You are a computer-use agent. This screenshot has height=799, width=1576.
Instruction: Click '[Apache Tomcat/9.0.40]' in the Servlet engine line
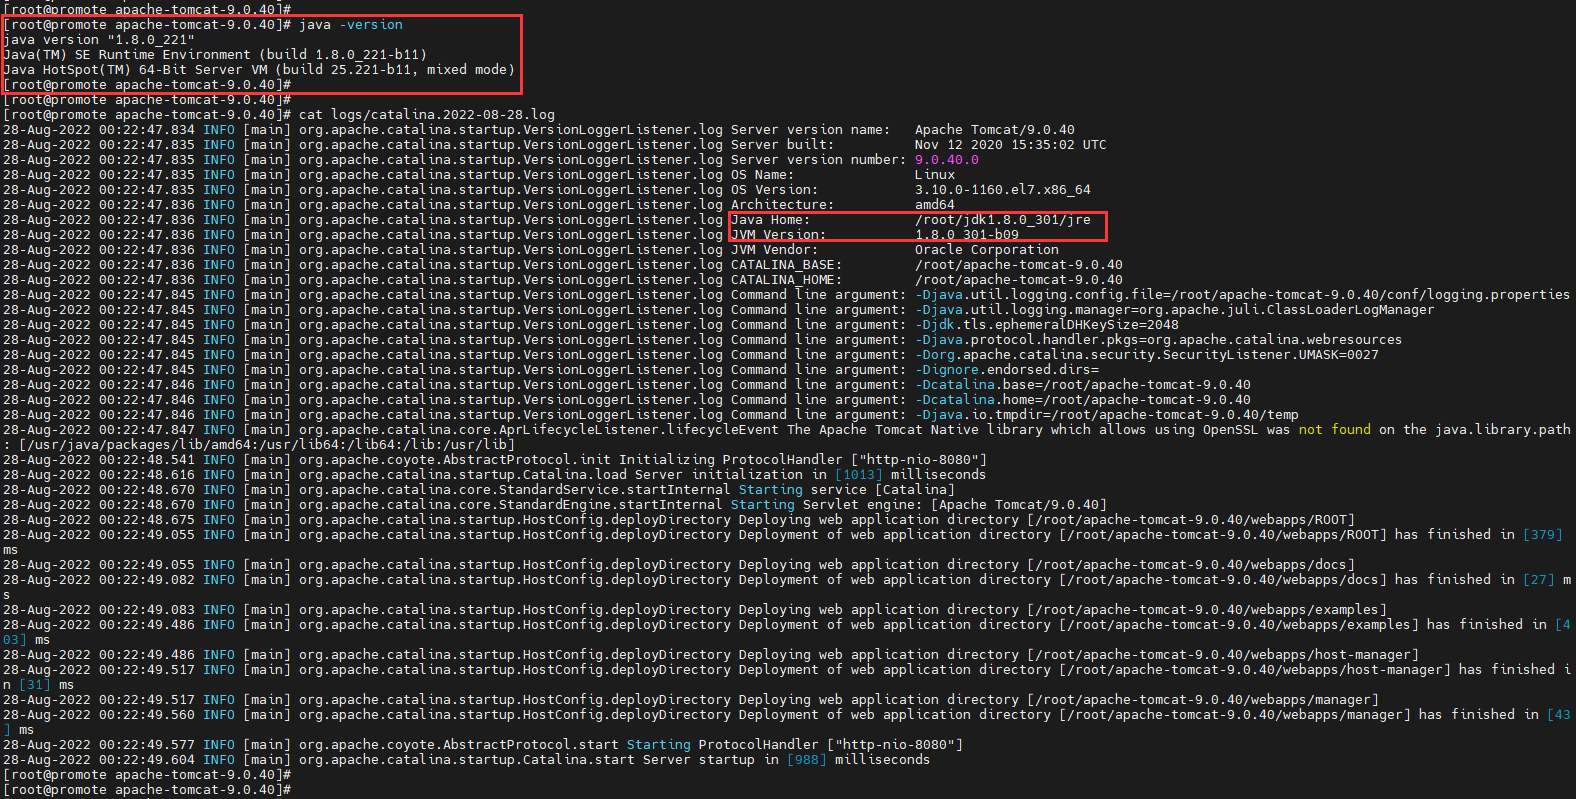[1019, 505]
